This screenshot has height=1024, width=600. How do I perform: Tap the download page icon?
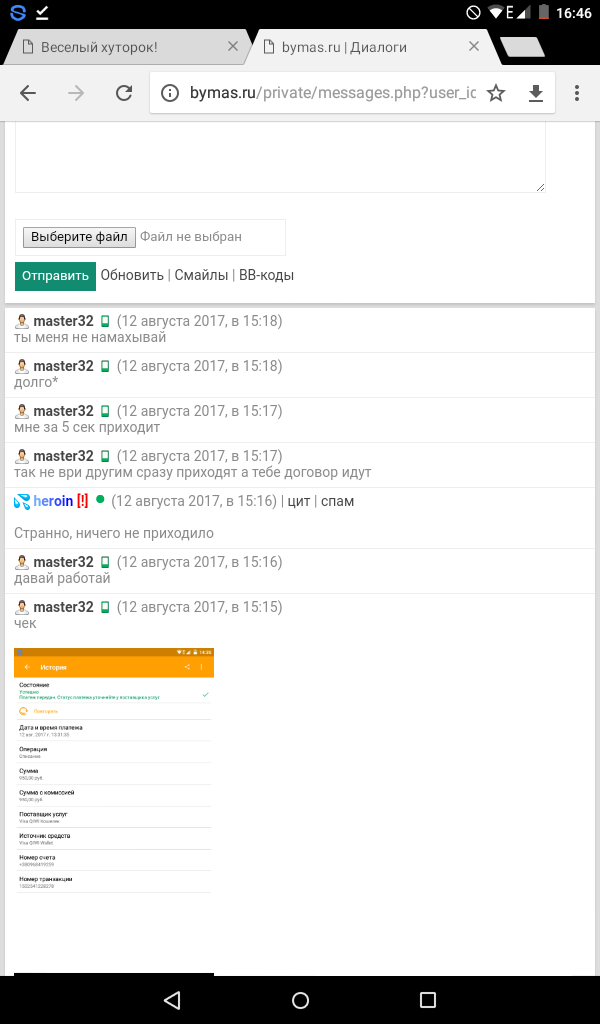click(536, 93)
